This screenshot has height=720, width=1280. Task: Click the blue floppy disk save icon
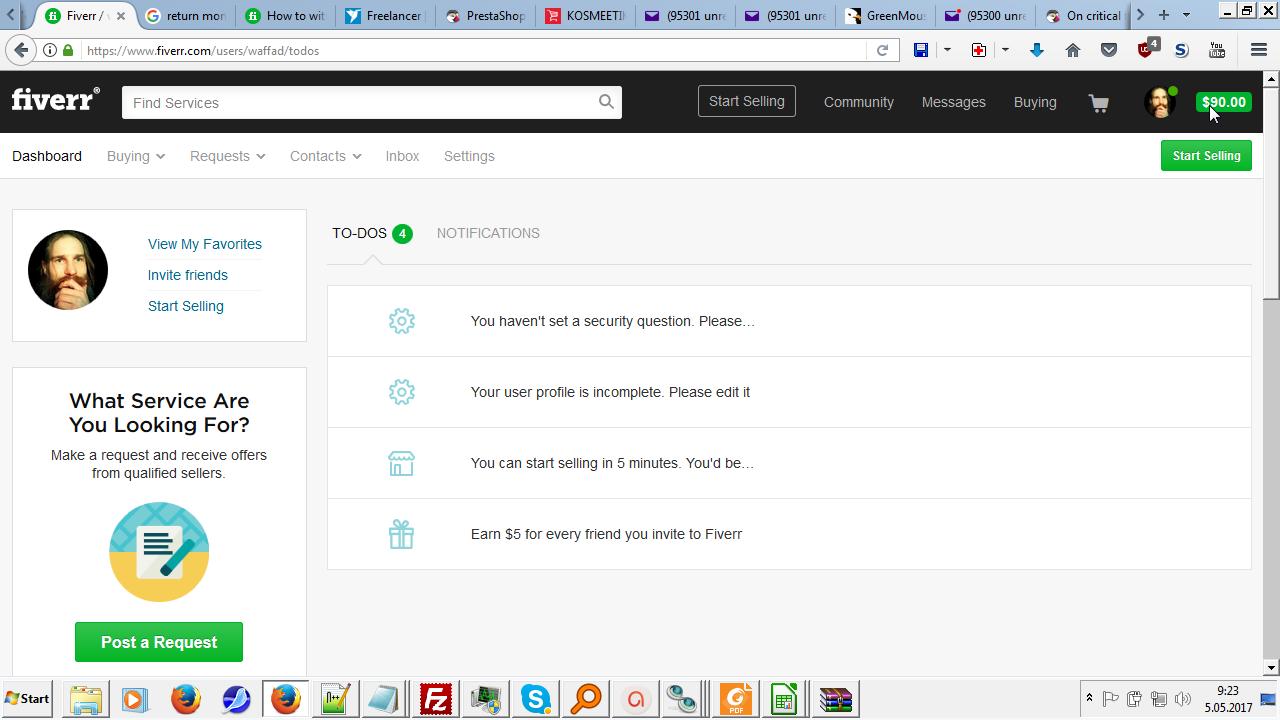[921, 50]
